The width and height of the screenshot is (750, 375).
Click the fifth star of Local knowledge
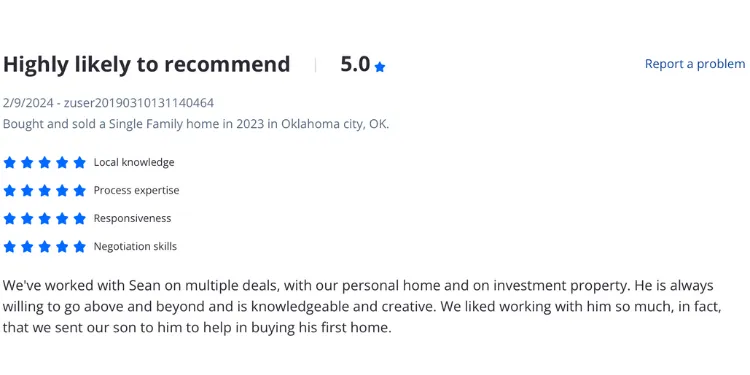point(79,163)
